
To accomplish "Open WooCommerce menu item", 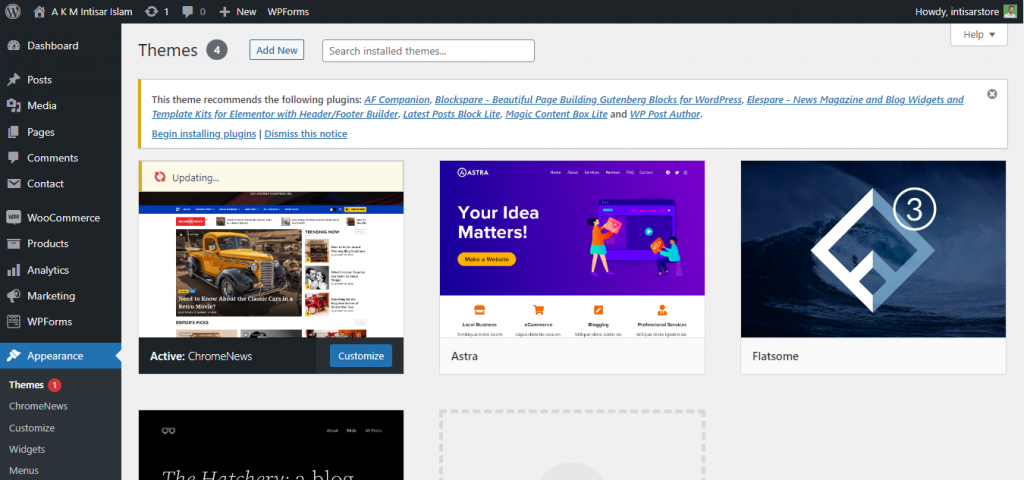I will point(61,218).
